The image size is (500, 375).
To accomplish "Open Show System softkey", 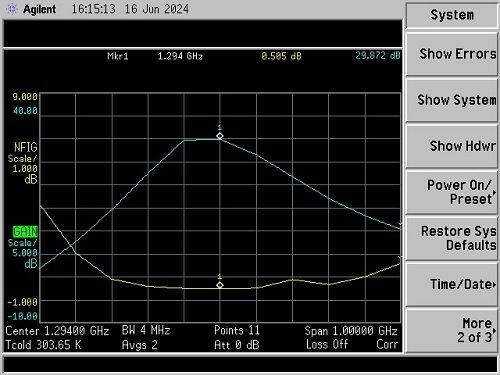I will 452,100.
